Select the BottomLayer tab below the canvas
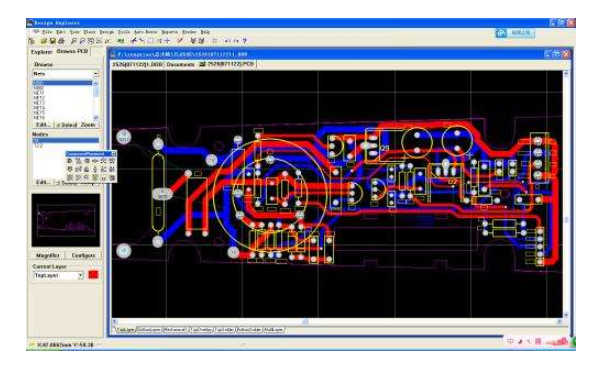Screen dimensions: 590x368 click(149, 330)
